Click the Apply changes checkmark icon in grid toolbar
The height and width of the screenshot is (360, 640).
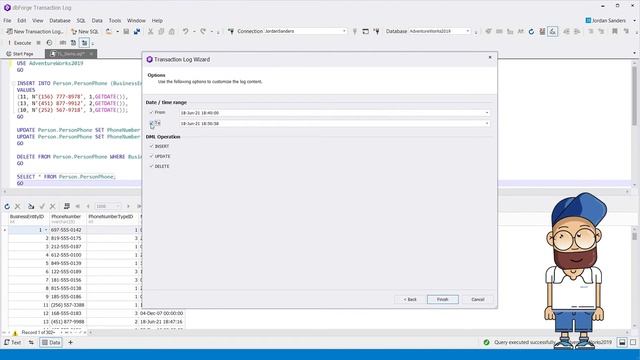click(x=42, y=207)
